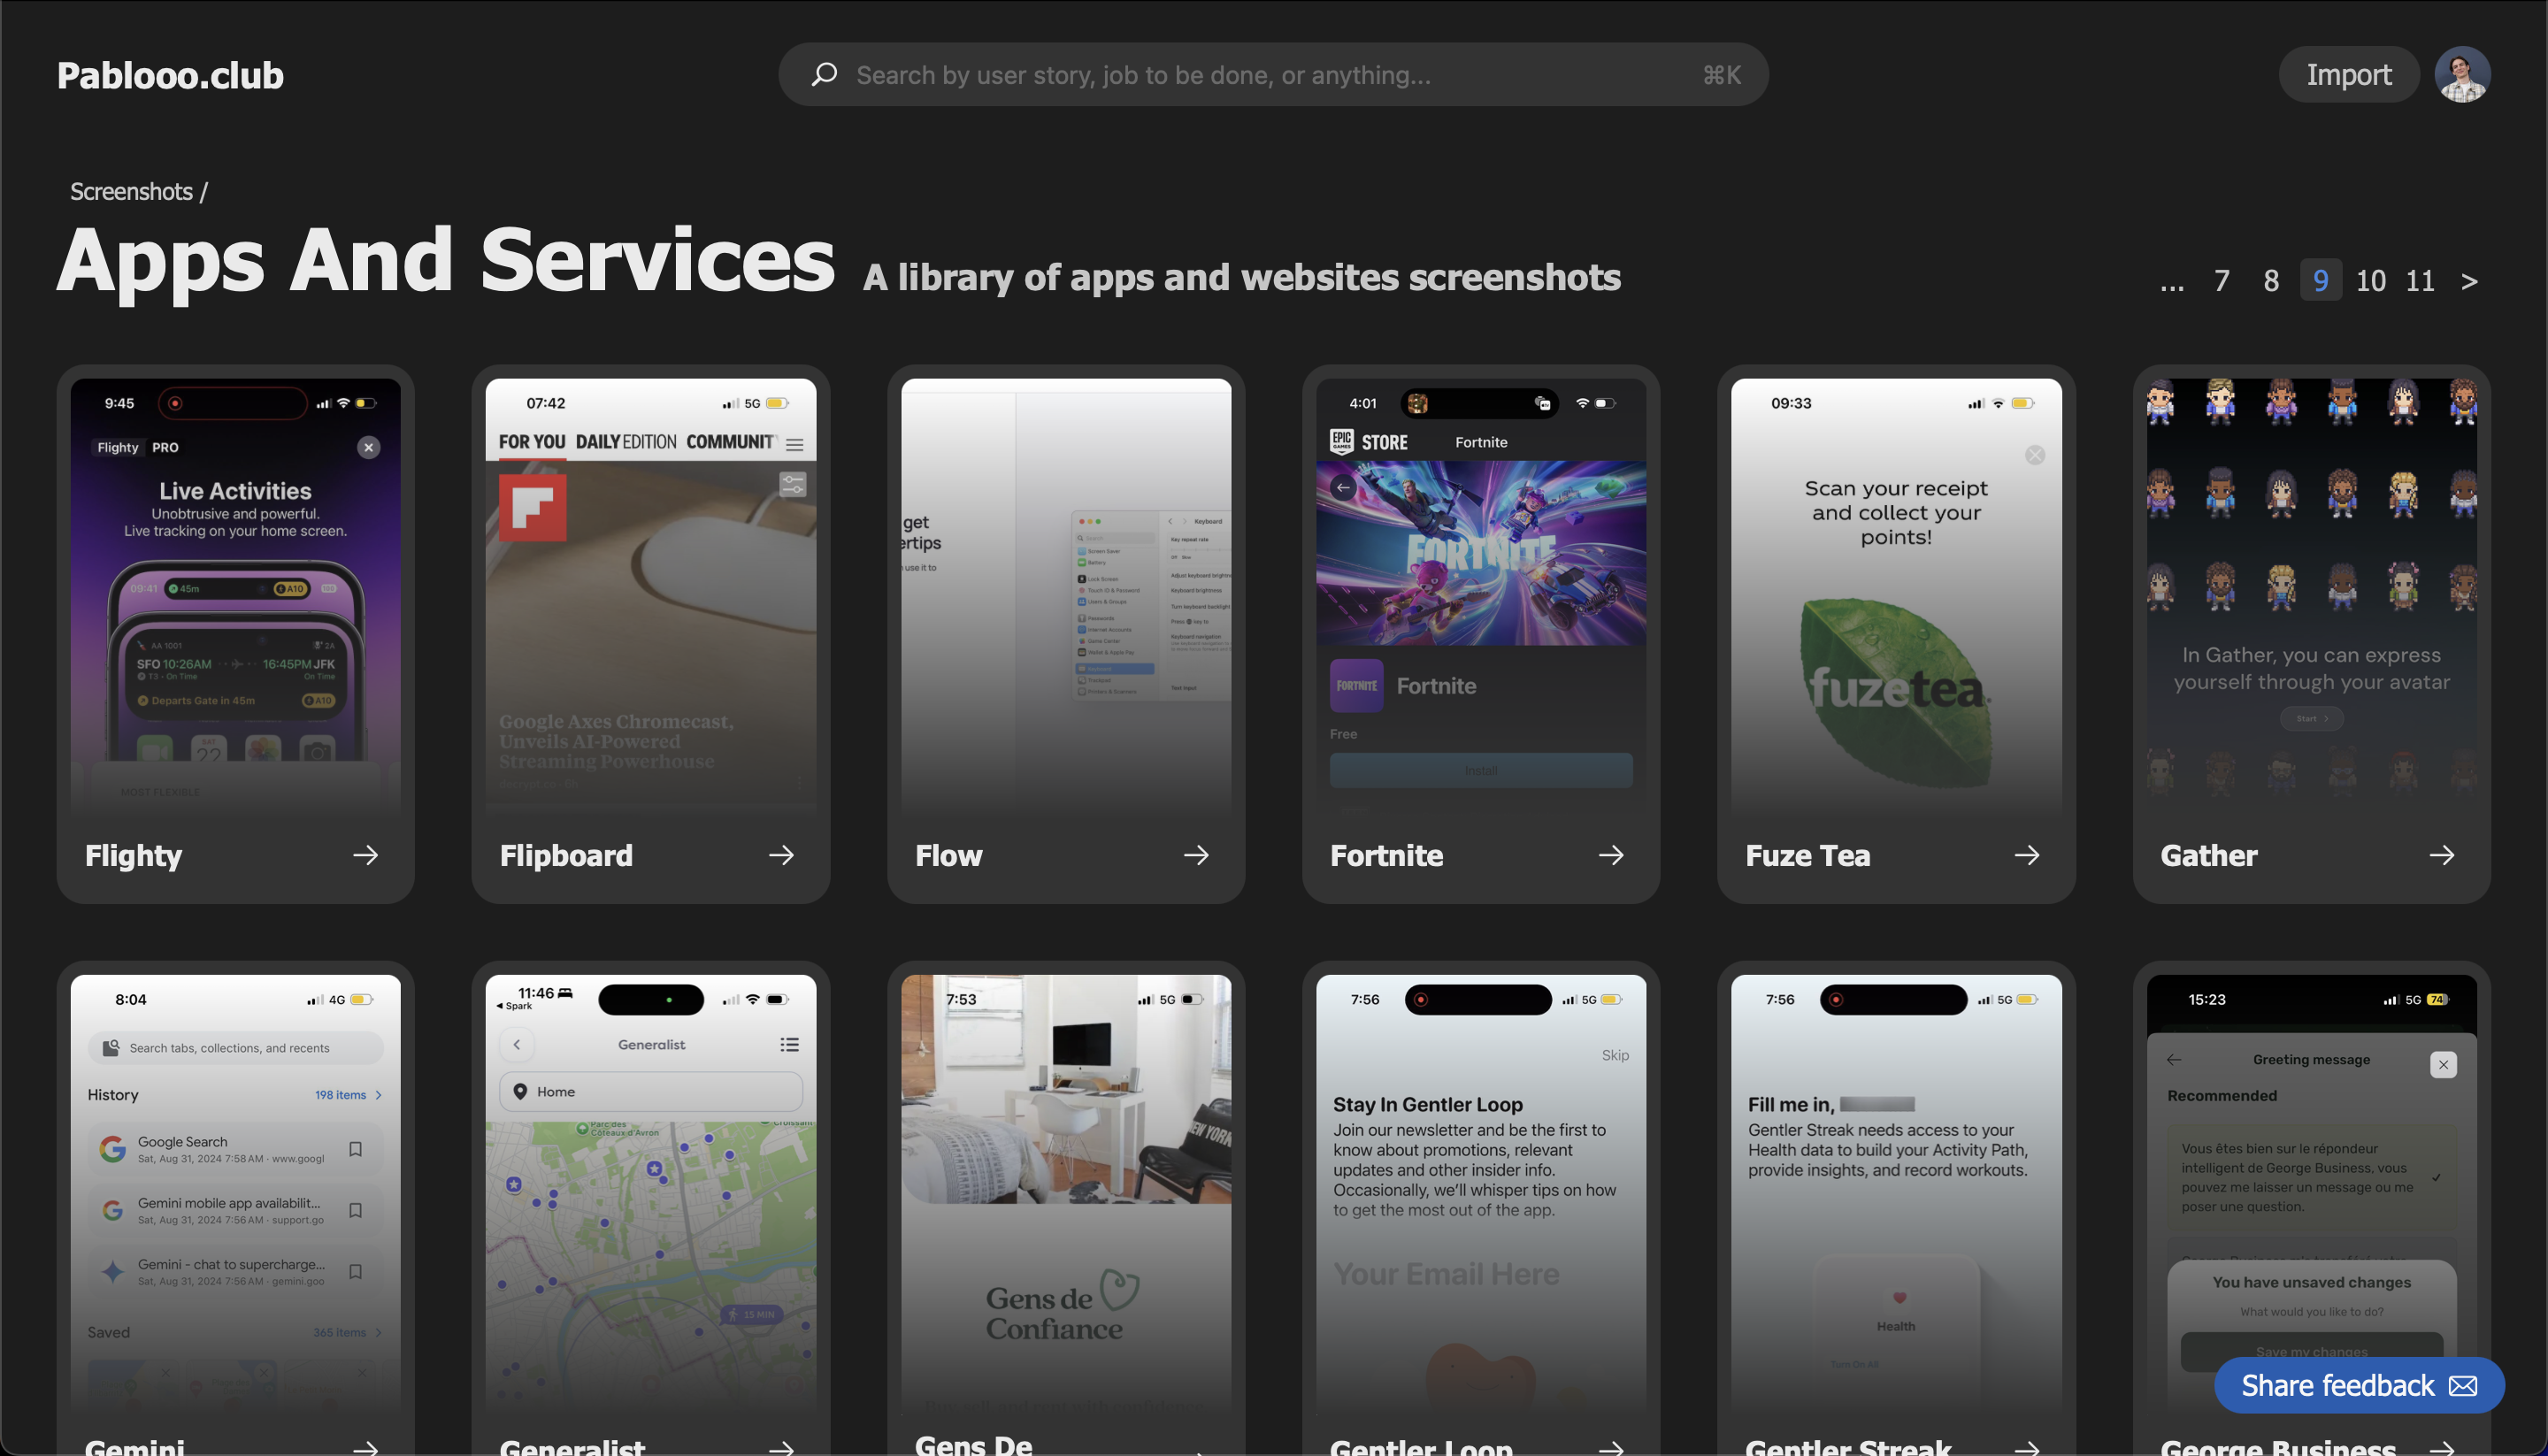Click the Import button
The image size is (2548, 1456).
point(2349,74)
